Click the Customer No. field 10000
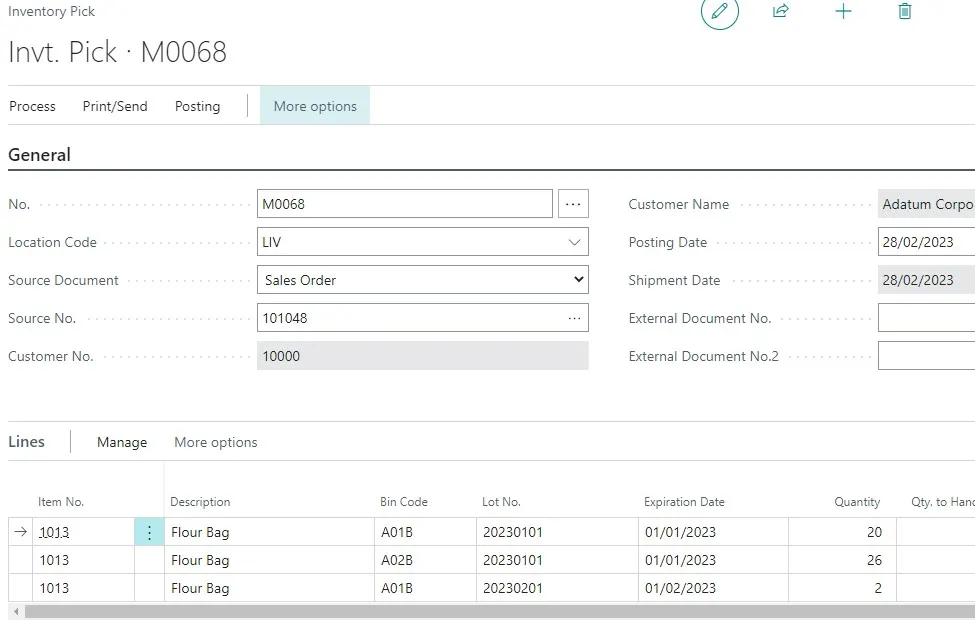This screenshot has width=975, height=636. point(423,356)
